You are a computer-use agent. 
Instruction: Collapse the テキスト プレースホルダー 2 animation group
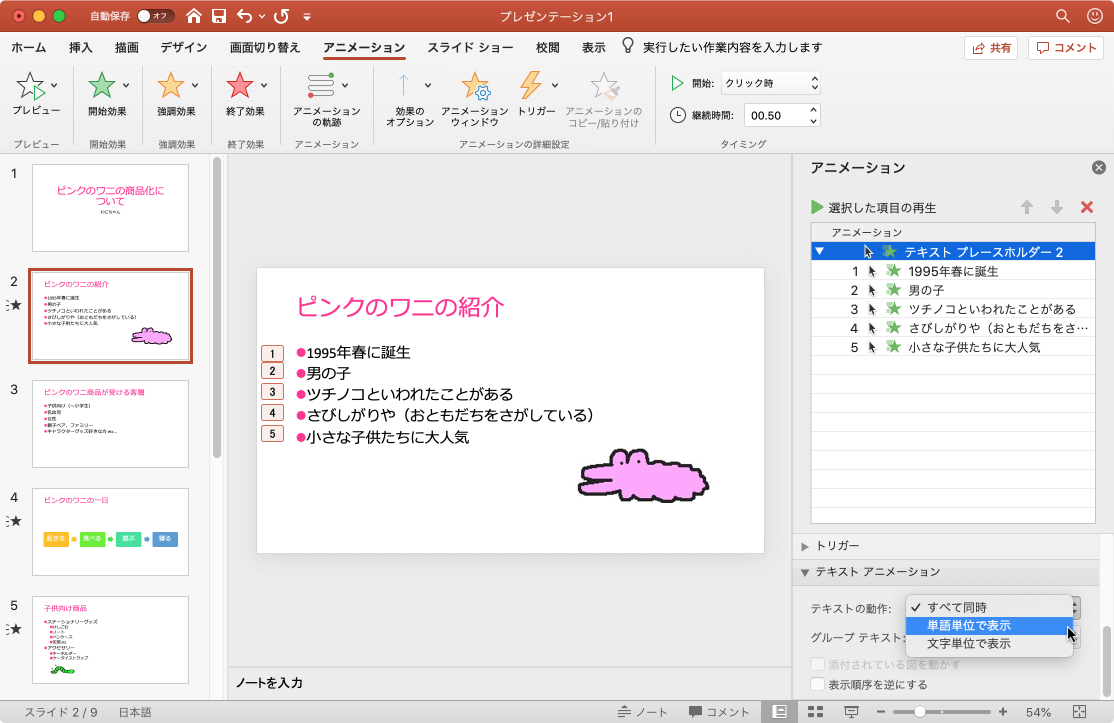[x=820, y=252]
